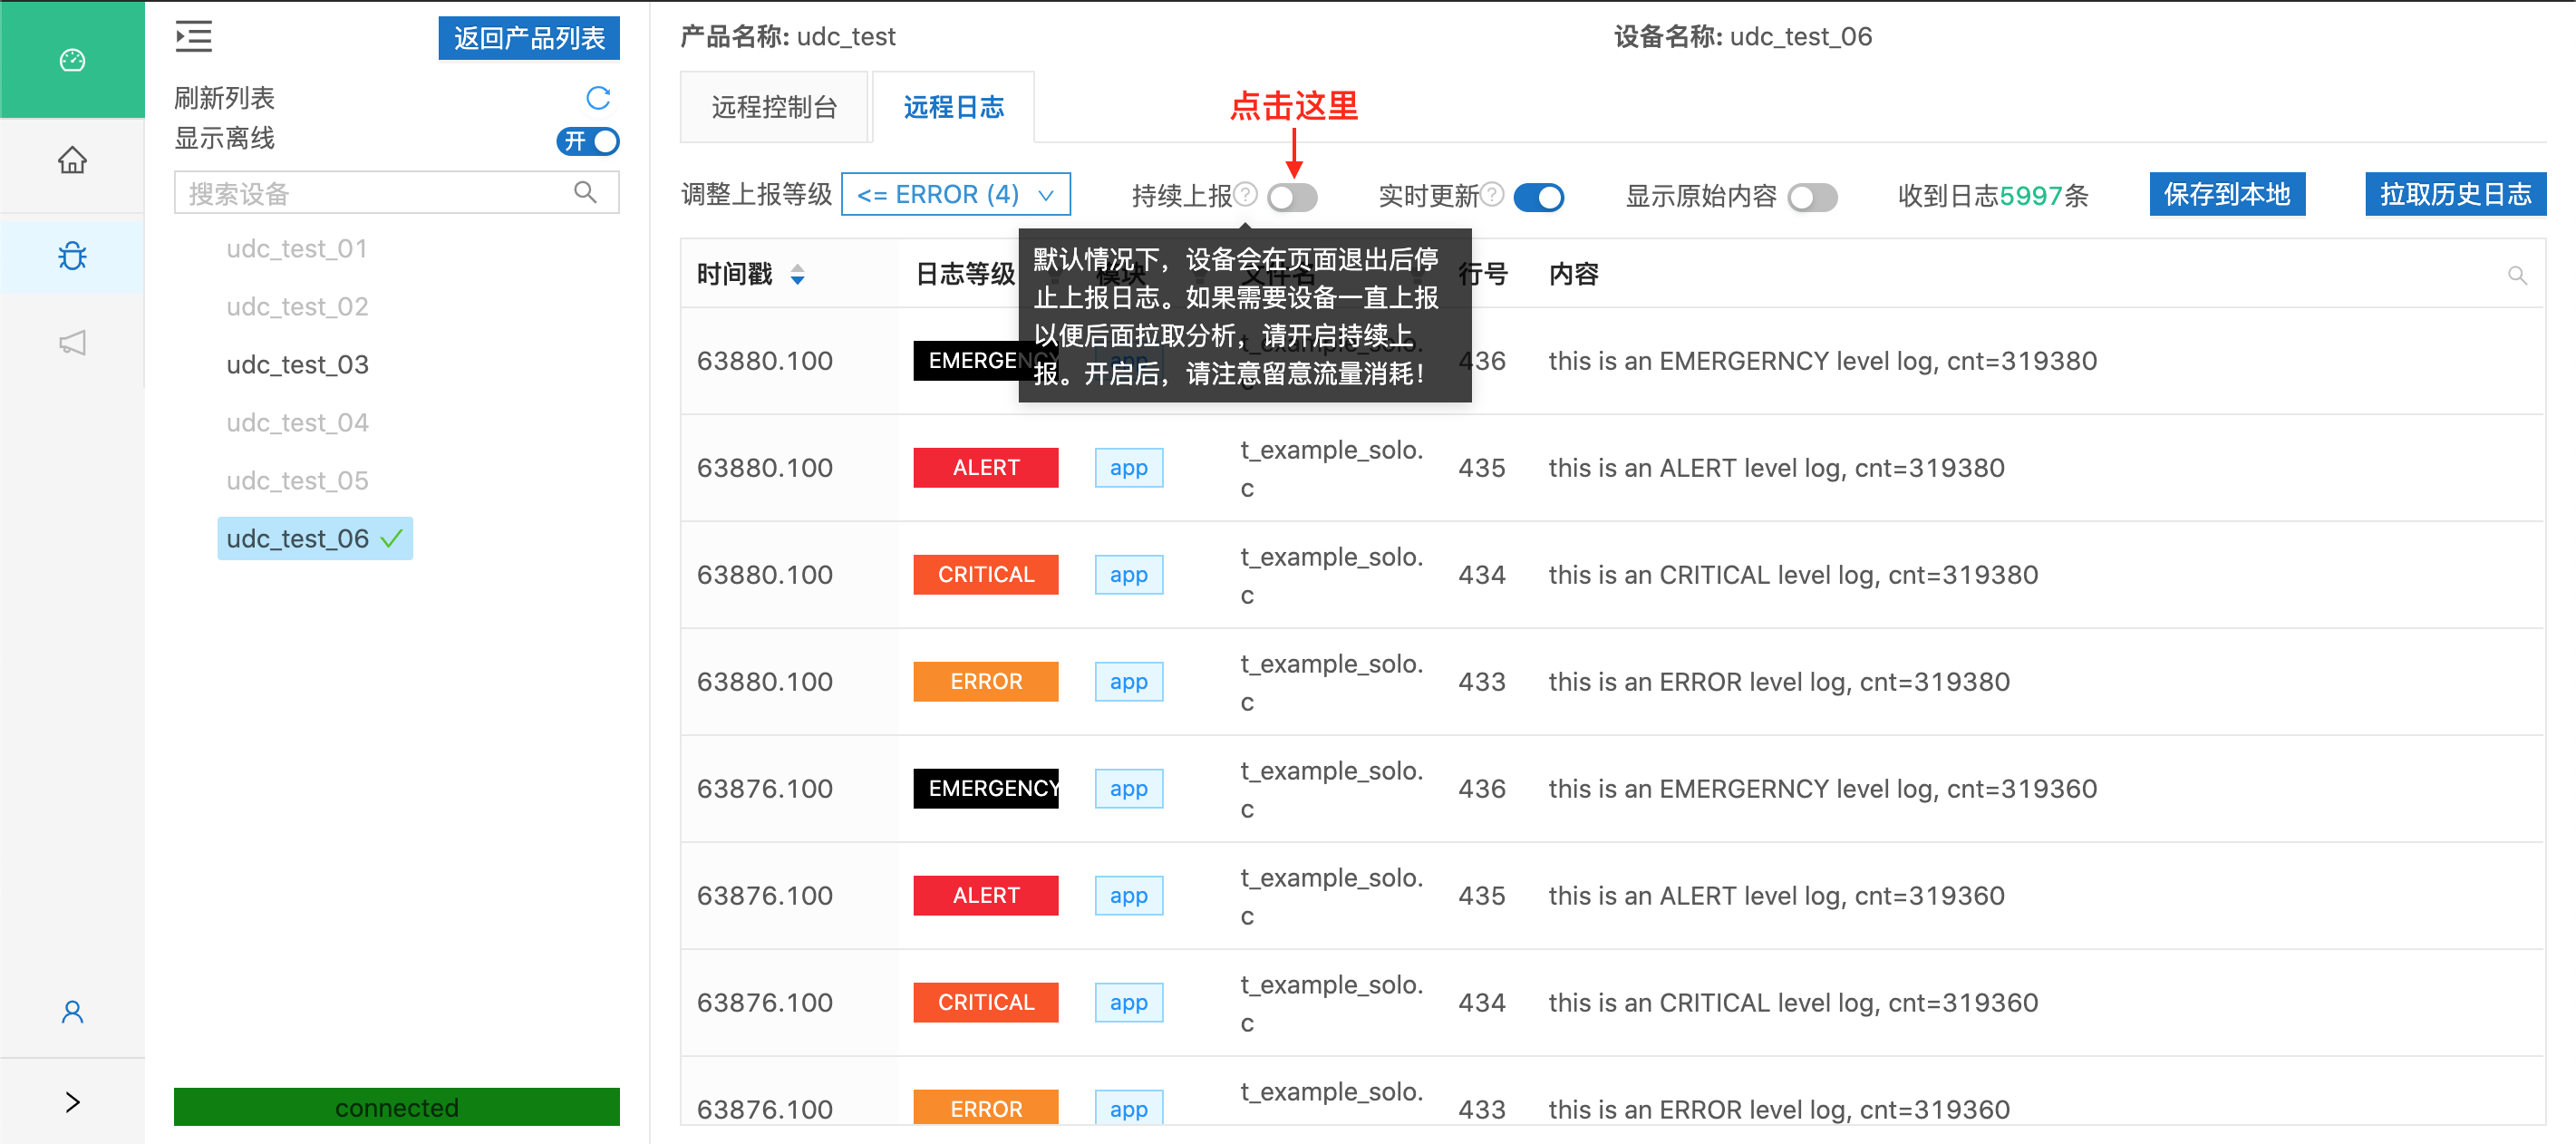2576x1144 pixels.
Task: Toggle the 显示离线 switch
Action: (x=588, y=141)
